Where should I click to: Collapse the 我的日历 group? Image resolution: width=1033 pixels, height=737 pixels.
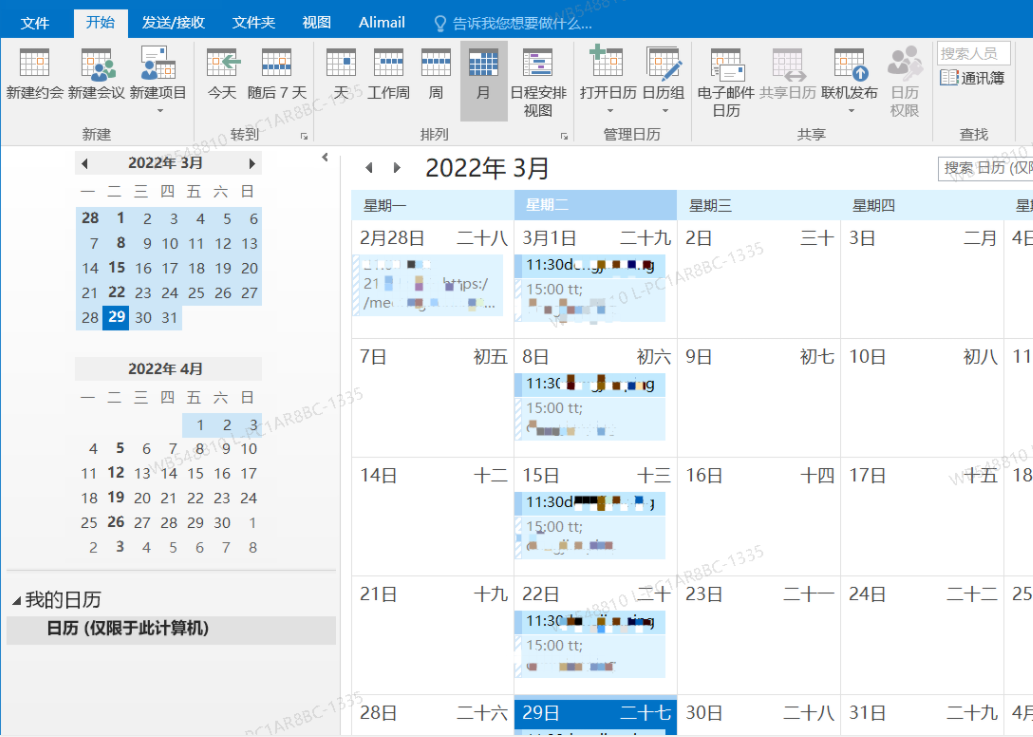[x=17, y=601]
